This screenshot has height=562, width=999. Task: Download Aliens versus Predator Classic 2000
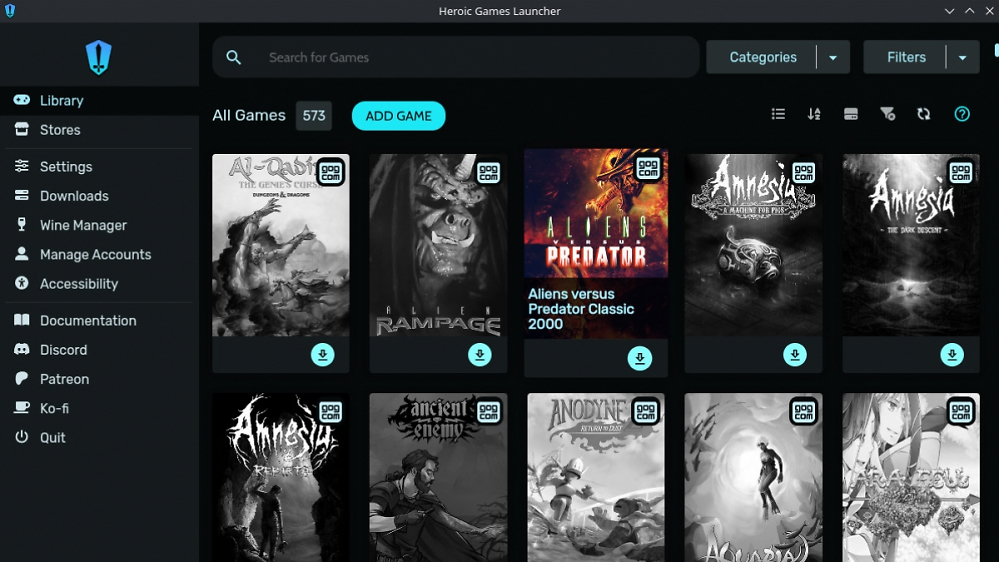coord(640,358)
